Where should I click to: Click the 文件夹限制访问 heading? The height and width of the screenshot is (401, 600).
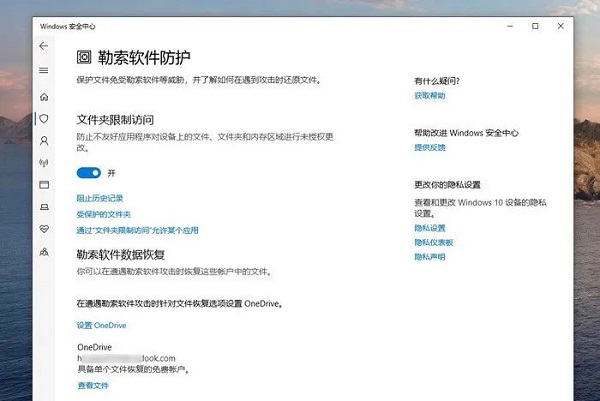115,120
